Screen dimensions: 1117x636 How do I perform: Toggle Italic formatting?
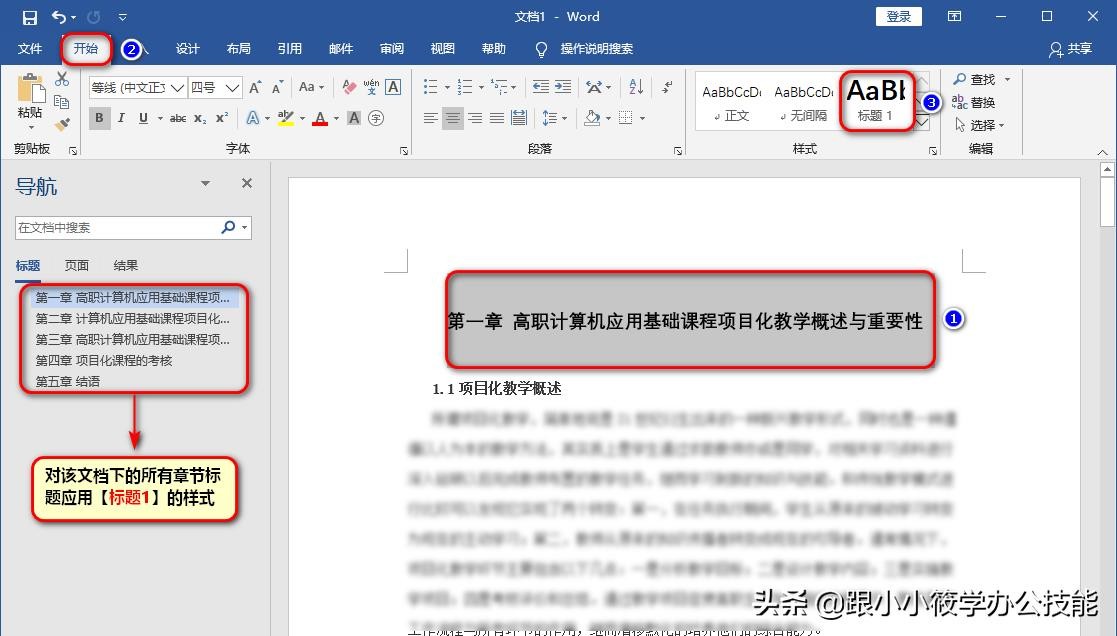pyautogui.click(x=121, y=118)
